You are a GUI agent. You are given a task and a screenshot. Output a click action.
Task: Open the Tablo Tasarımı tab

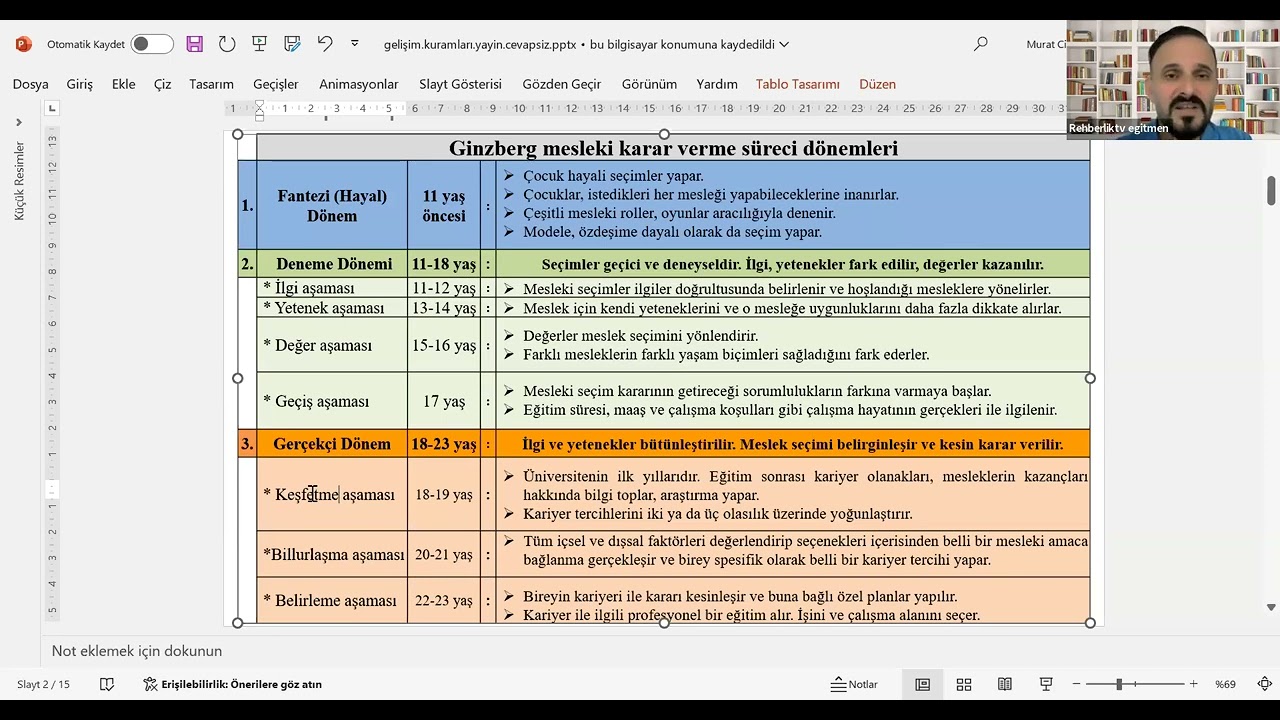(798, 84)
